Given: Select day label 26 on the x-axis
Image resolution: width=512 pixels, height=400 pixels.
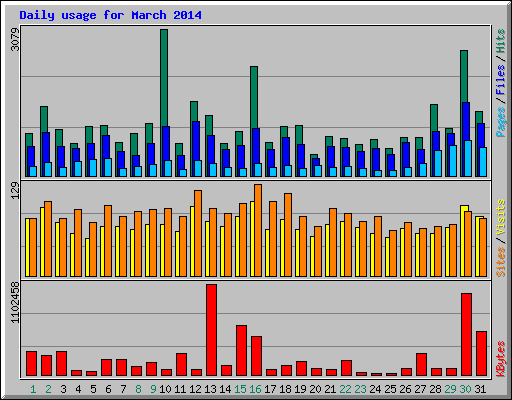Looking at the screenshot, I should (405, 389).
